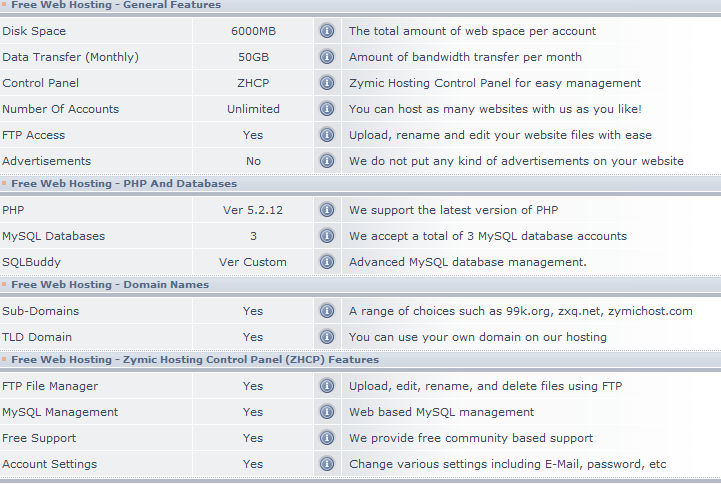Open the Control Panel row info icon
This screenshot has width=721, height=484.
(x=327, y=83)
